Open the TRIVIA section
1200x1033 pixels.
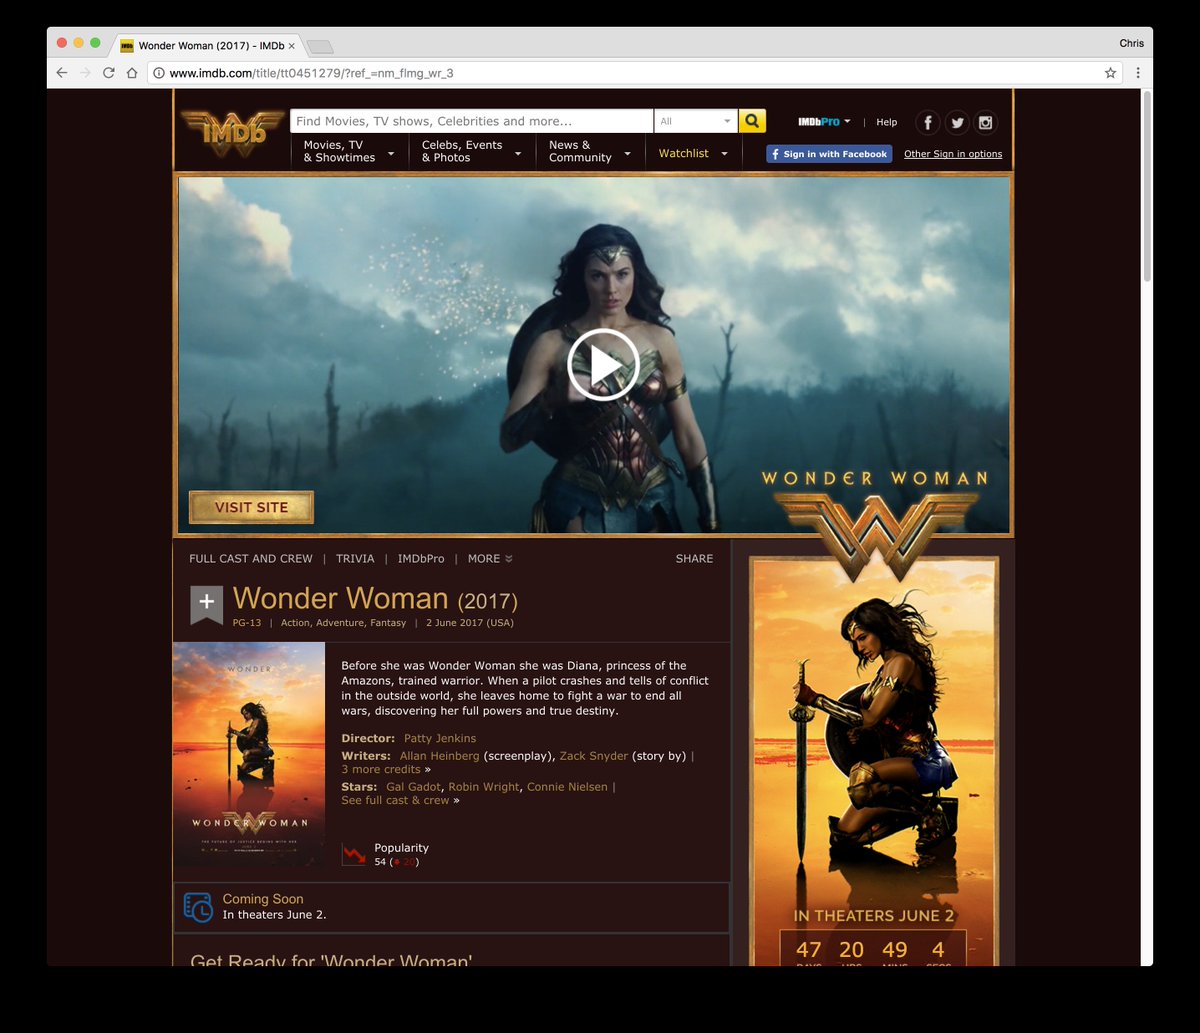tap(355, 559)
